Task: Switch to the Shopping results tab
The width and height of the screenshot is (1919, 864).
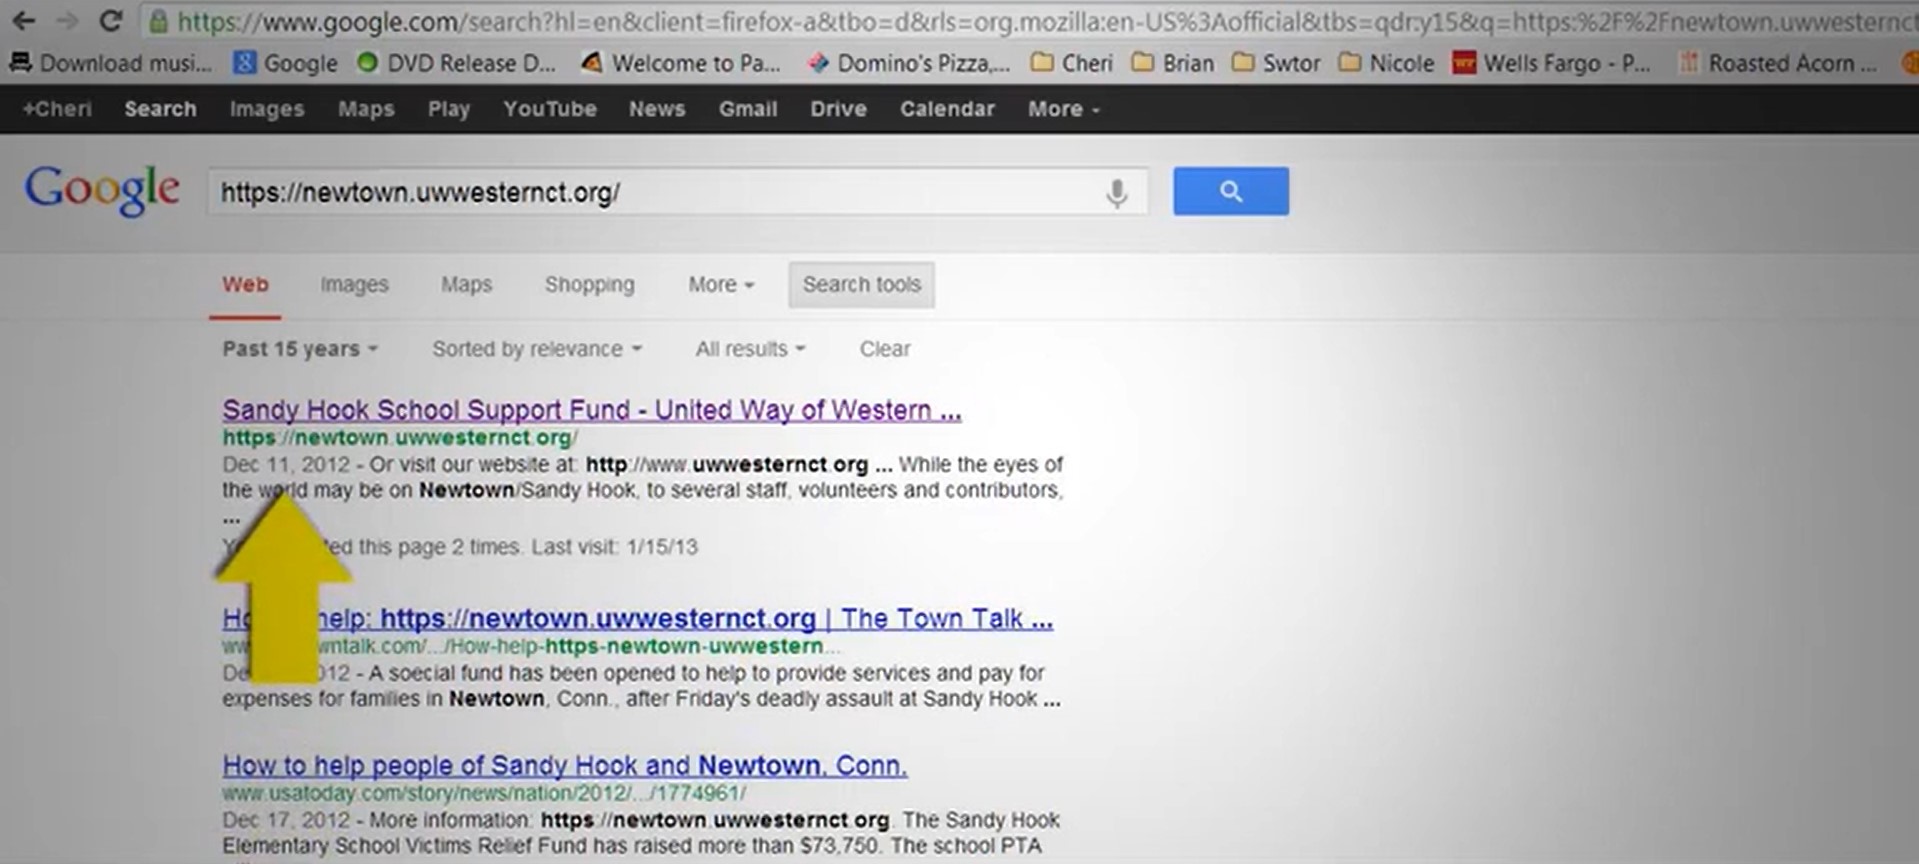Action: click(x=590, y=285)
